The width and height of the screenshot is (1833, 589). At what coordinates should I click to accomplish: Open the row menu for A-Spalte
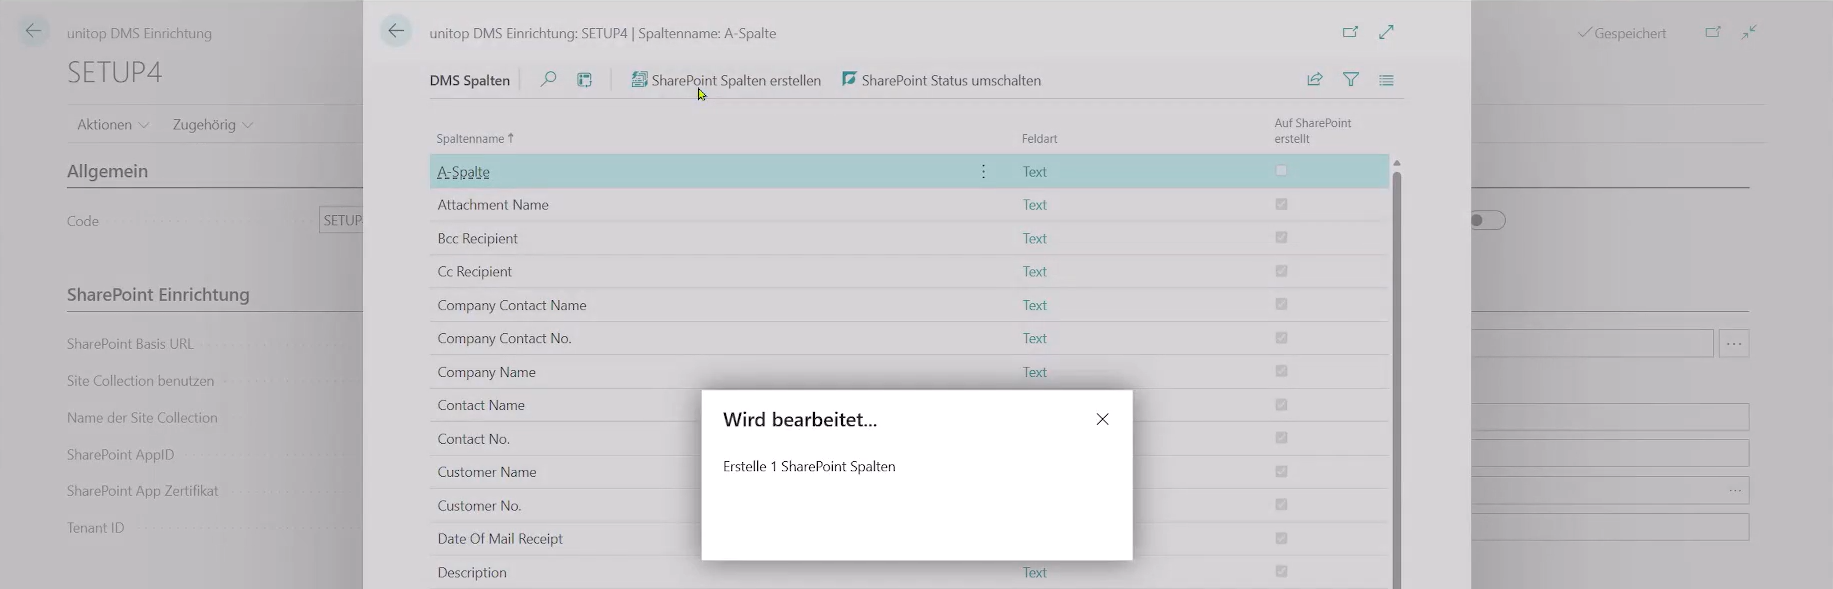point(983,172)
